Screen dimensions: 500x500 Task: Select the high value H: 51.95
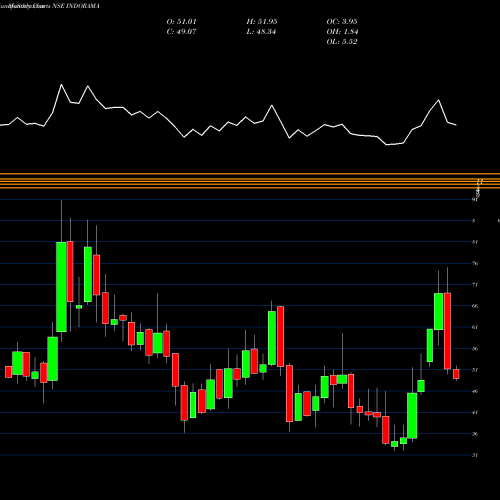[x=262, y=22]
